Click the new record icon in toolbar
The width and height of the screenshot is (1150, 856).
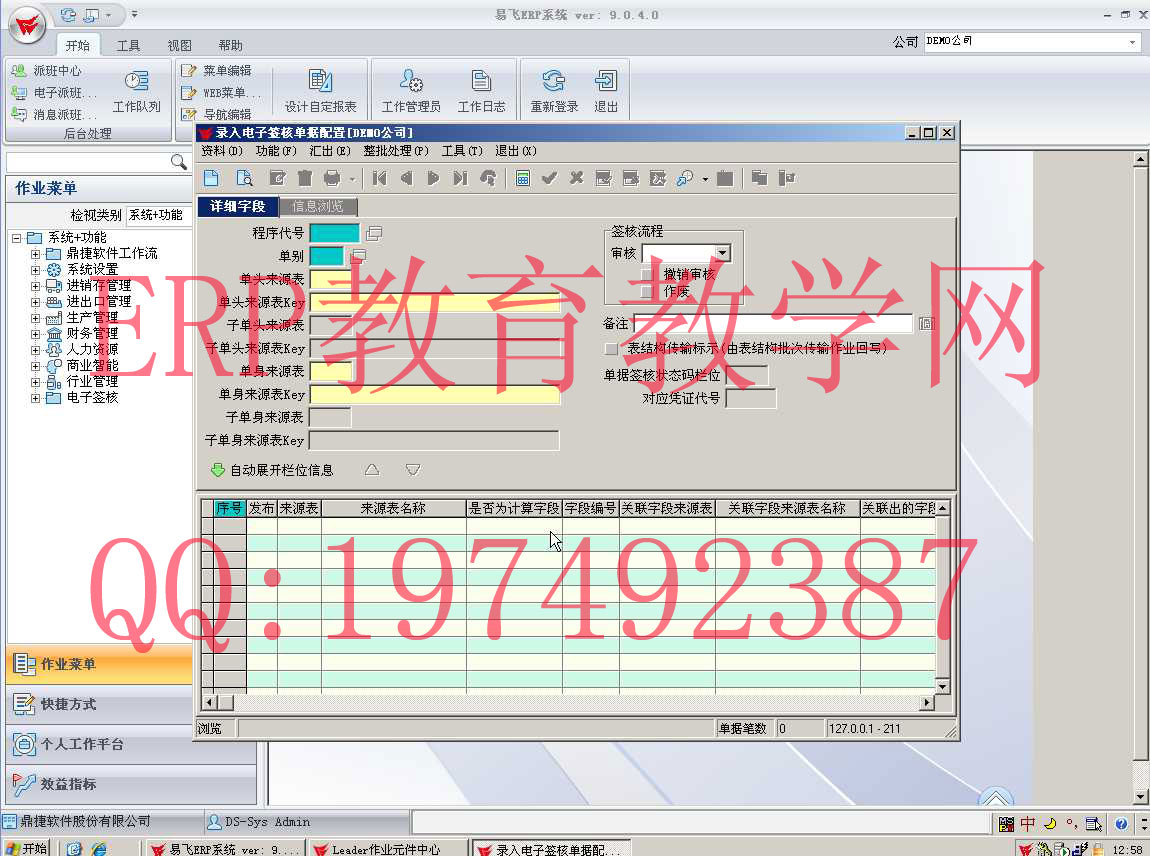point(211,178)
